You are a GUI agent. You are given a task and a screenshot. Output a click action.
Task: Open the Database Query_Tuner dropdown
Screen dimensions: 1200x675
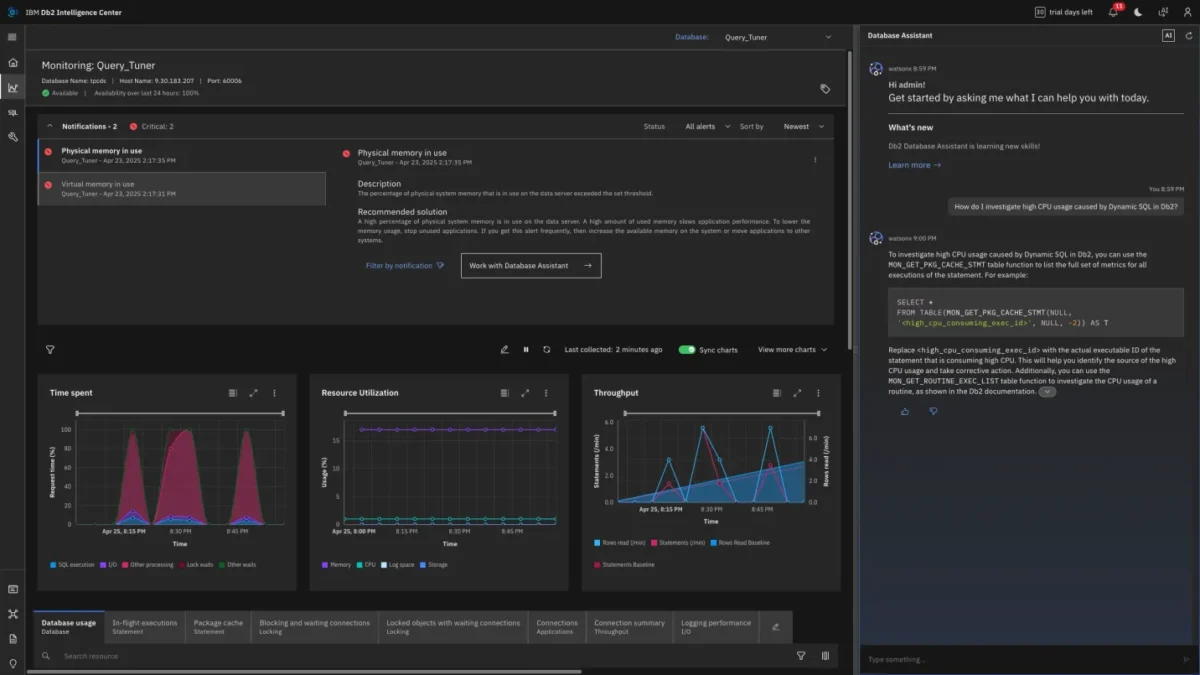tap(777, 37)
